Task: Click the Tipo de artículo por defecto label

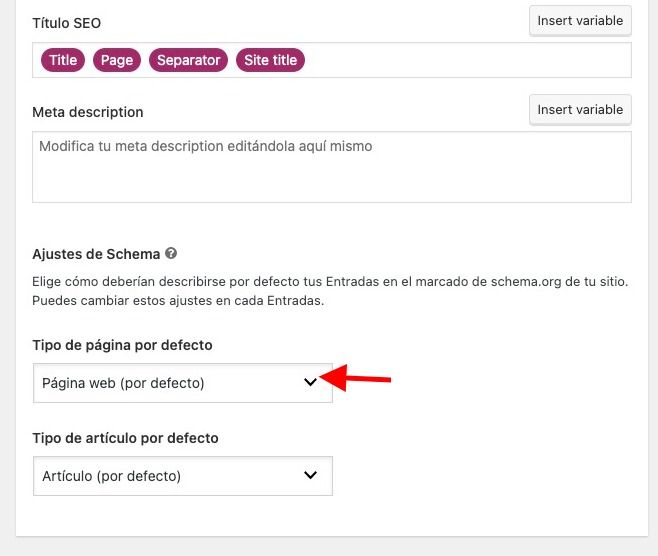Action: [x=125, y=438]
